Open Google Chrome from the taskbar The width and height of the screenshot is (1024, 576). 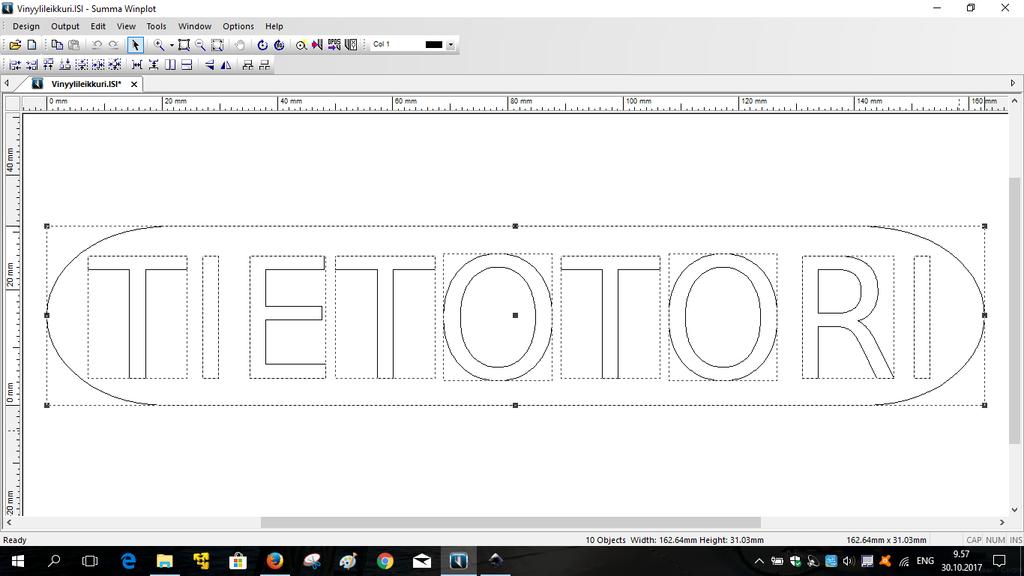click(385, 561)
